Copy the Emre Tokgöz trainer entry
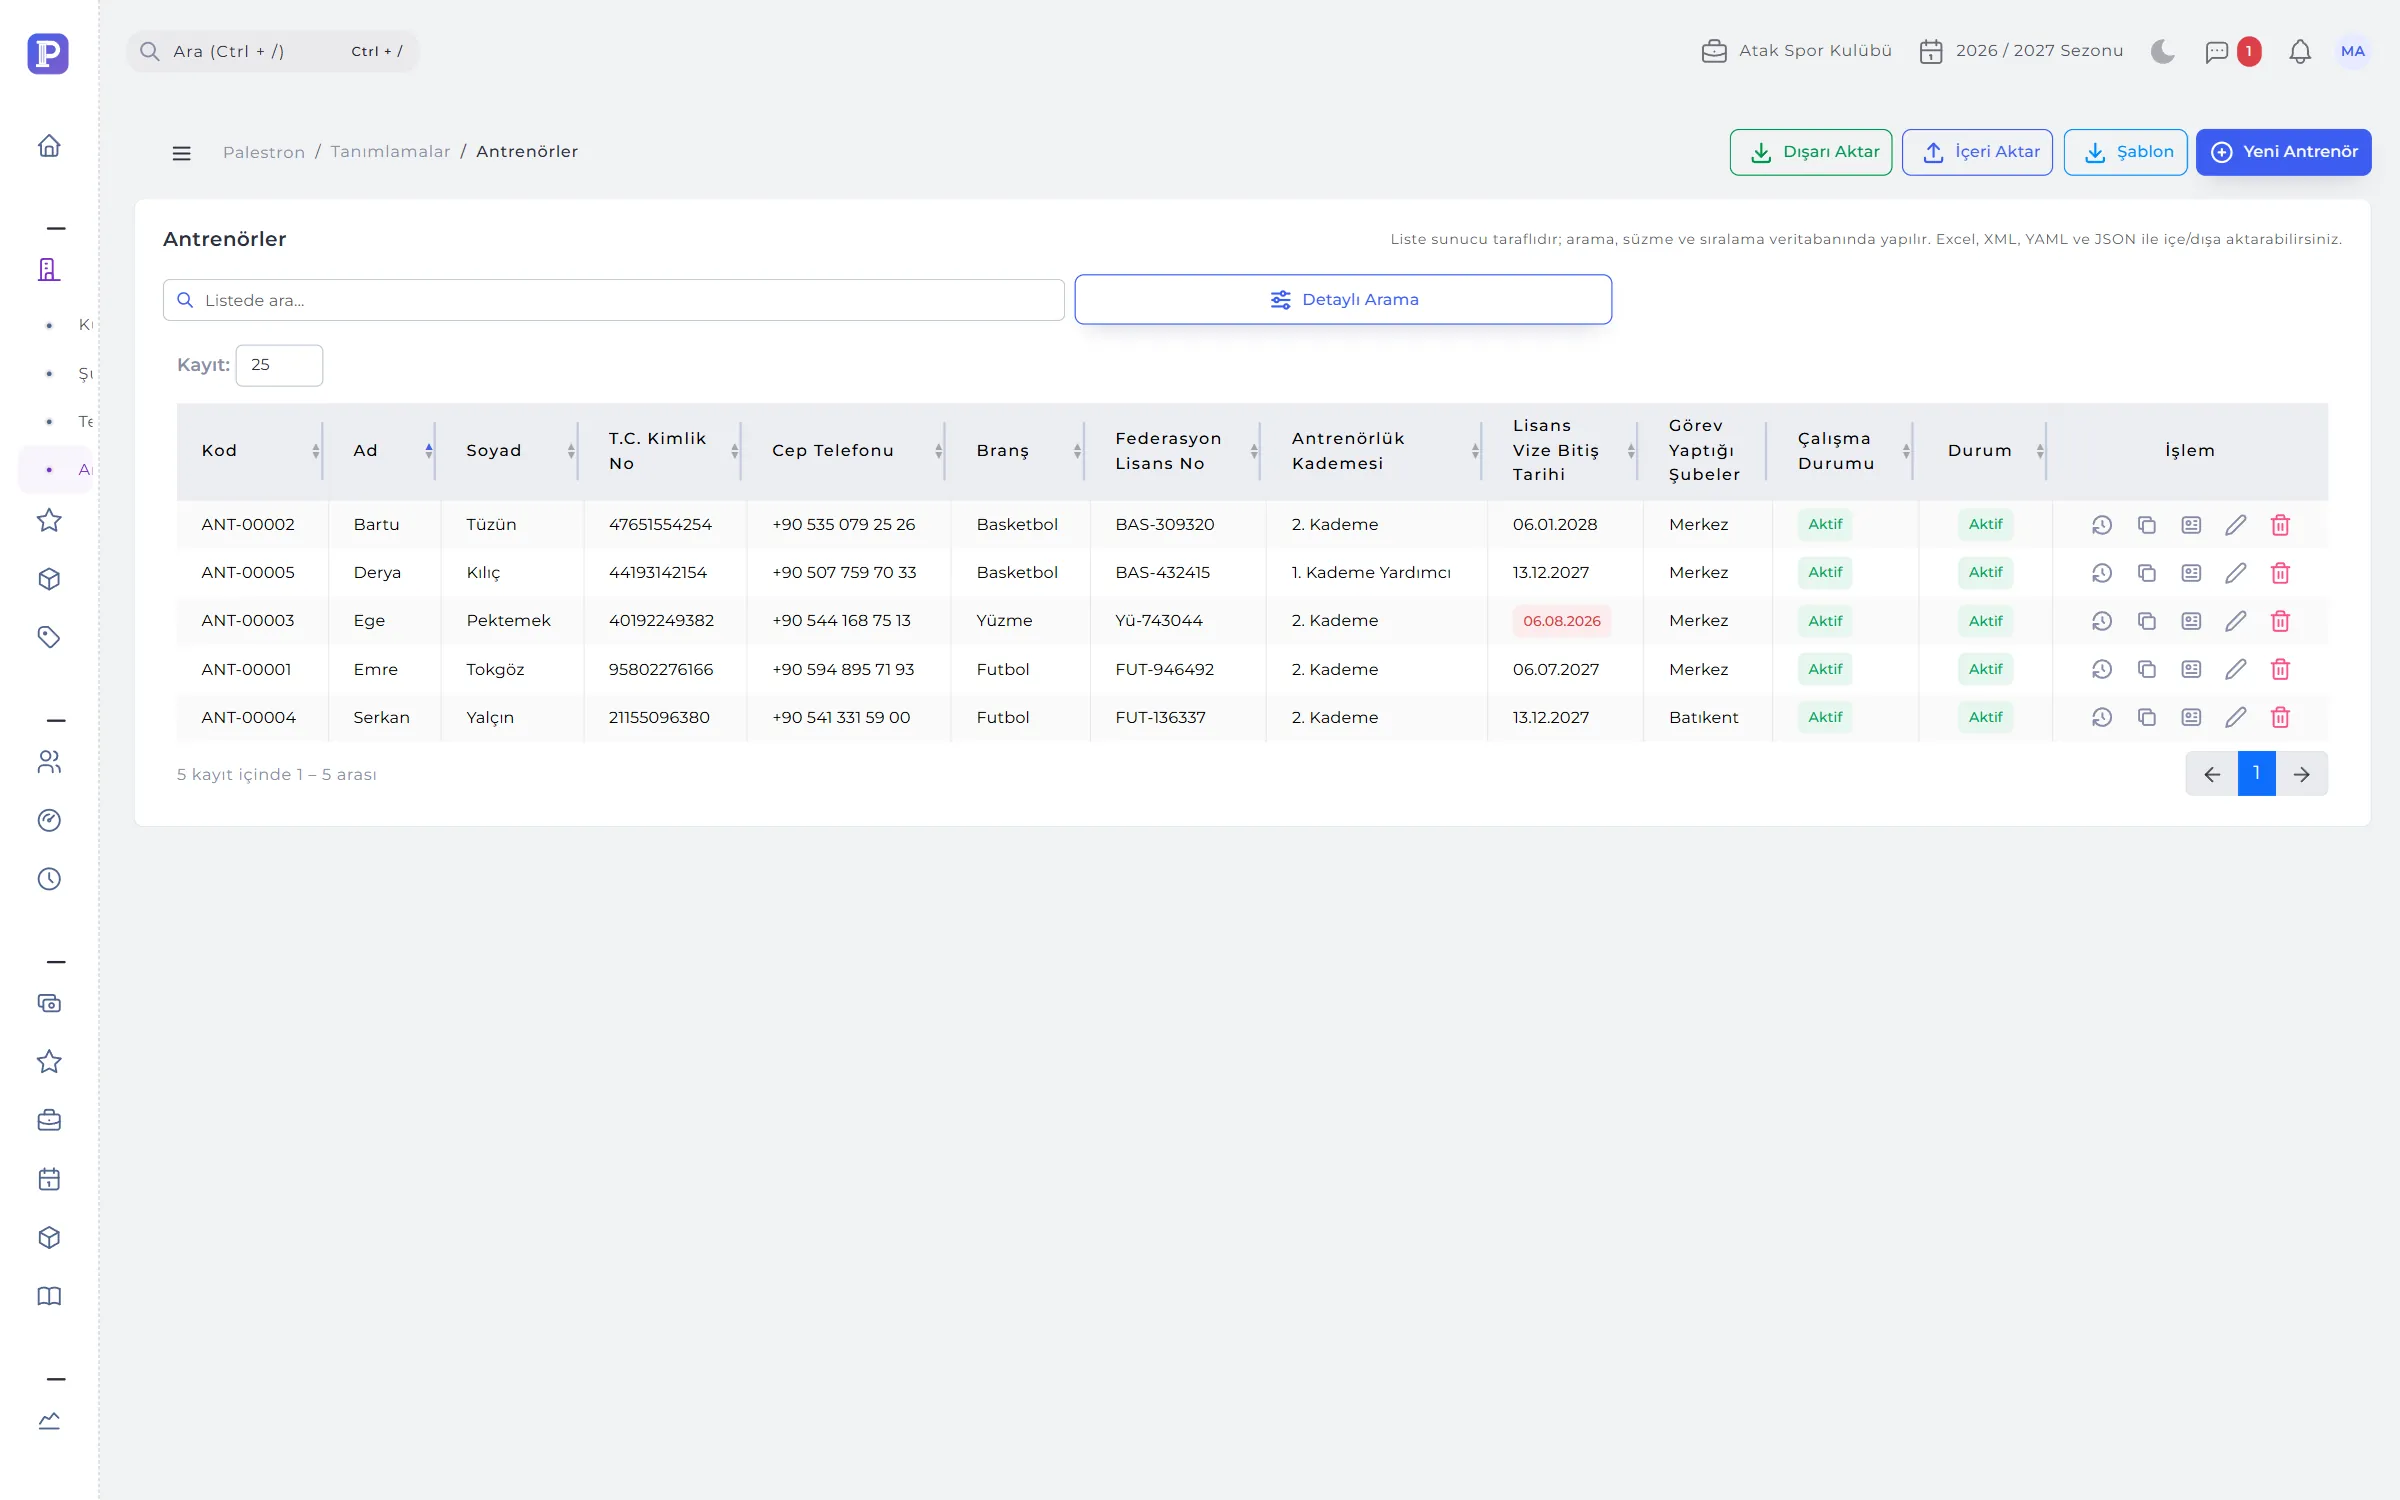The image size is (2400, 1500). pyautogui.click(x=2147, y=669)
